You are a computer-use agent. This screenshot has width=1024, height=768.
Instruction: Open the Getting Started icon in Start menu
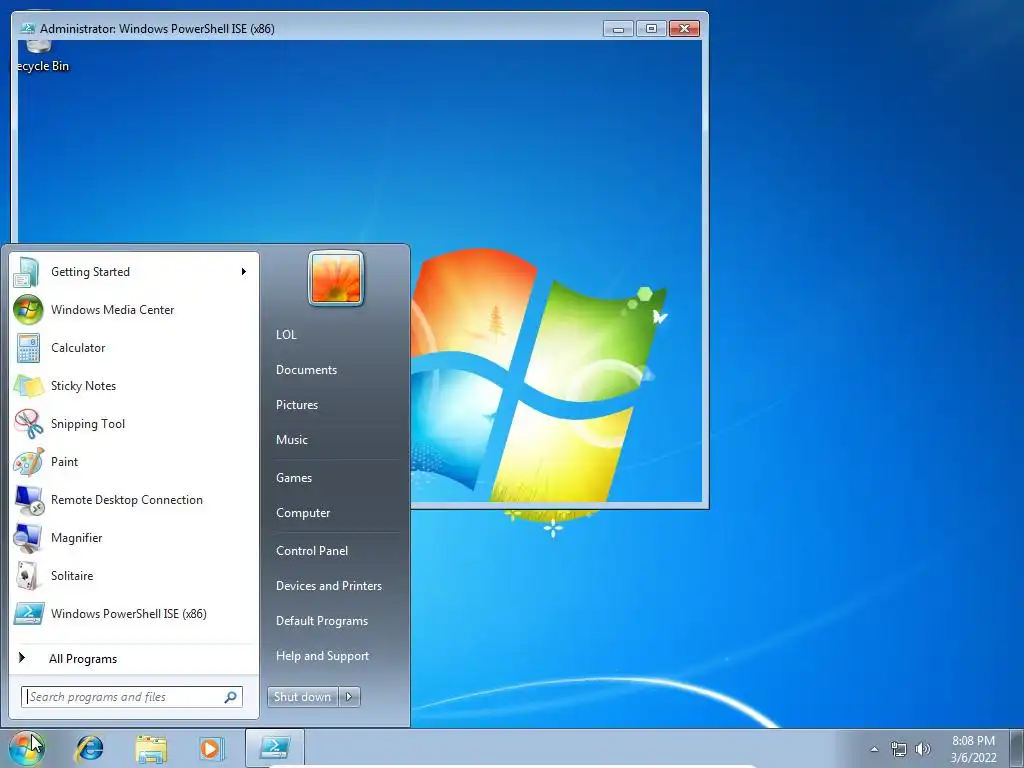28,272
